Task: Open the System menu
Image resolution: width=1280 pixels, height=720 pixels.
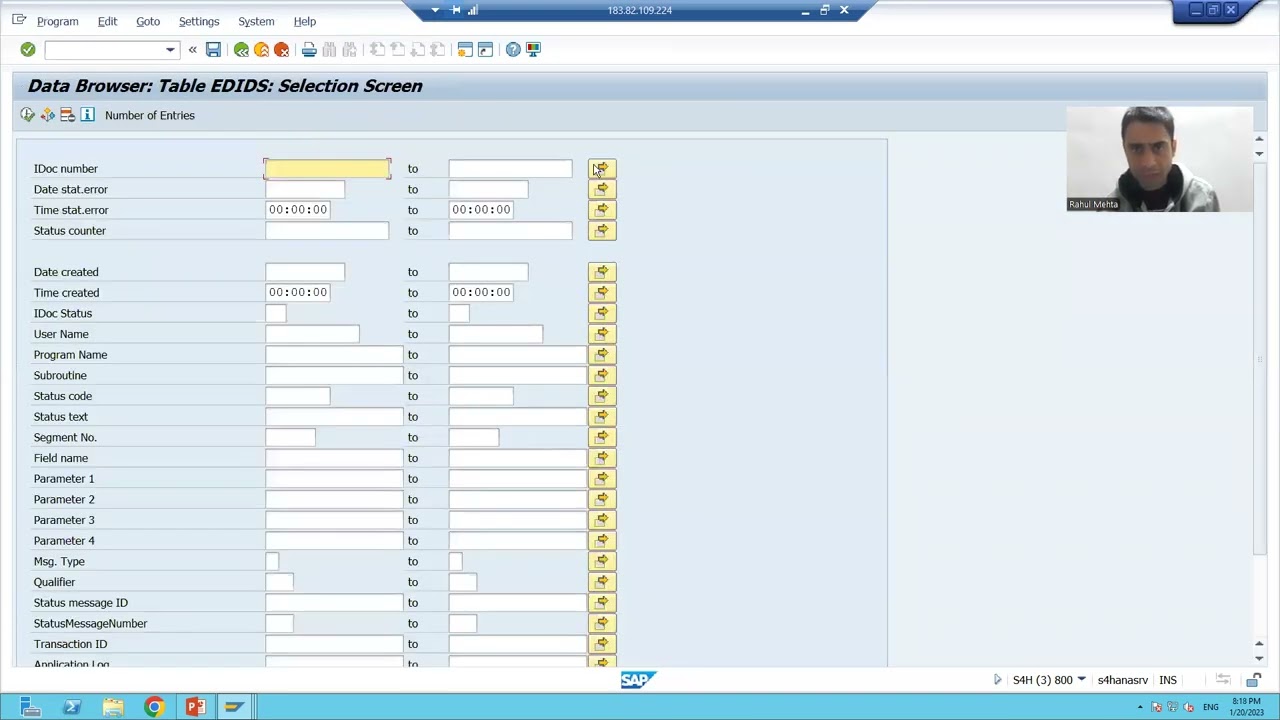Action: coord(256,21)
